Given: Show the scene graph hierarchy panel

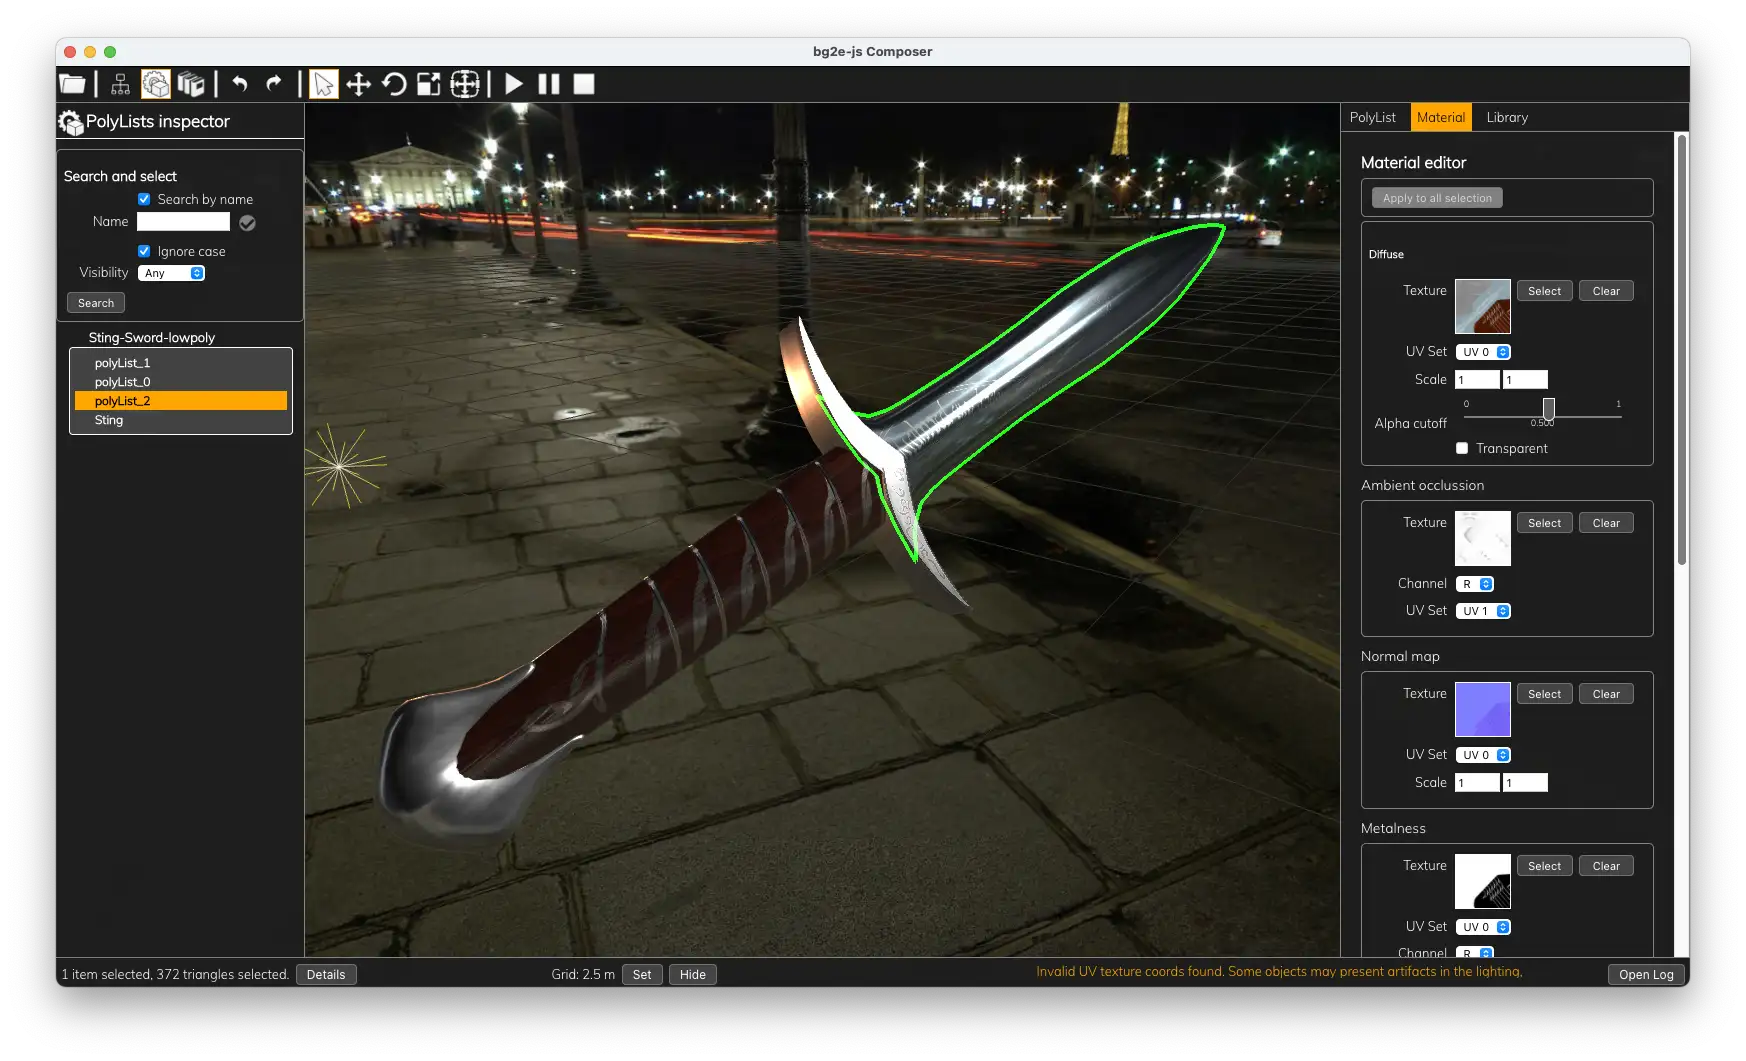Looking at the screenshot, I should pyautogui.click(x=120, y=84).
